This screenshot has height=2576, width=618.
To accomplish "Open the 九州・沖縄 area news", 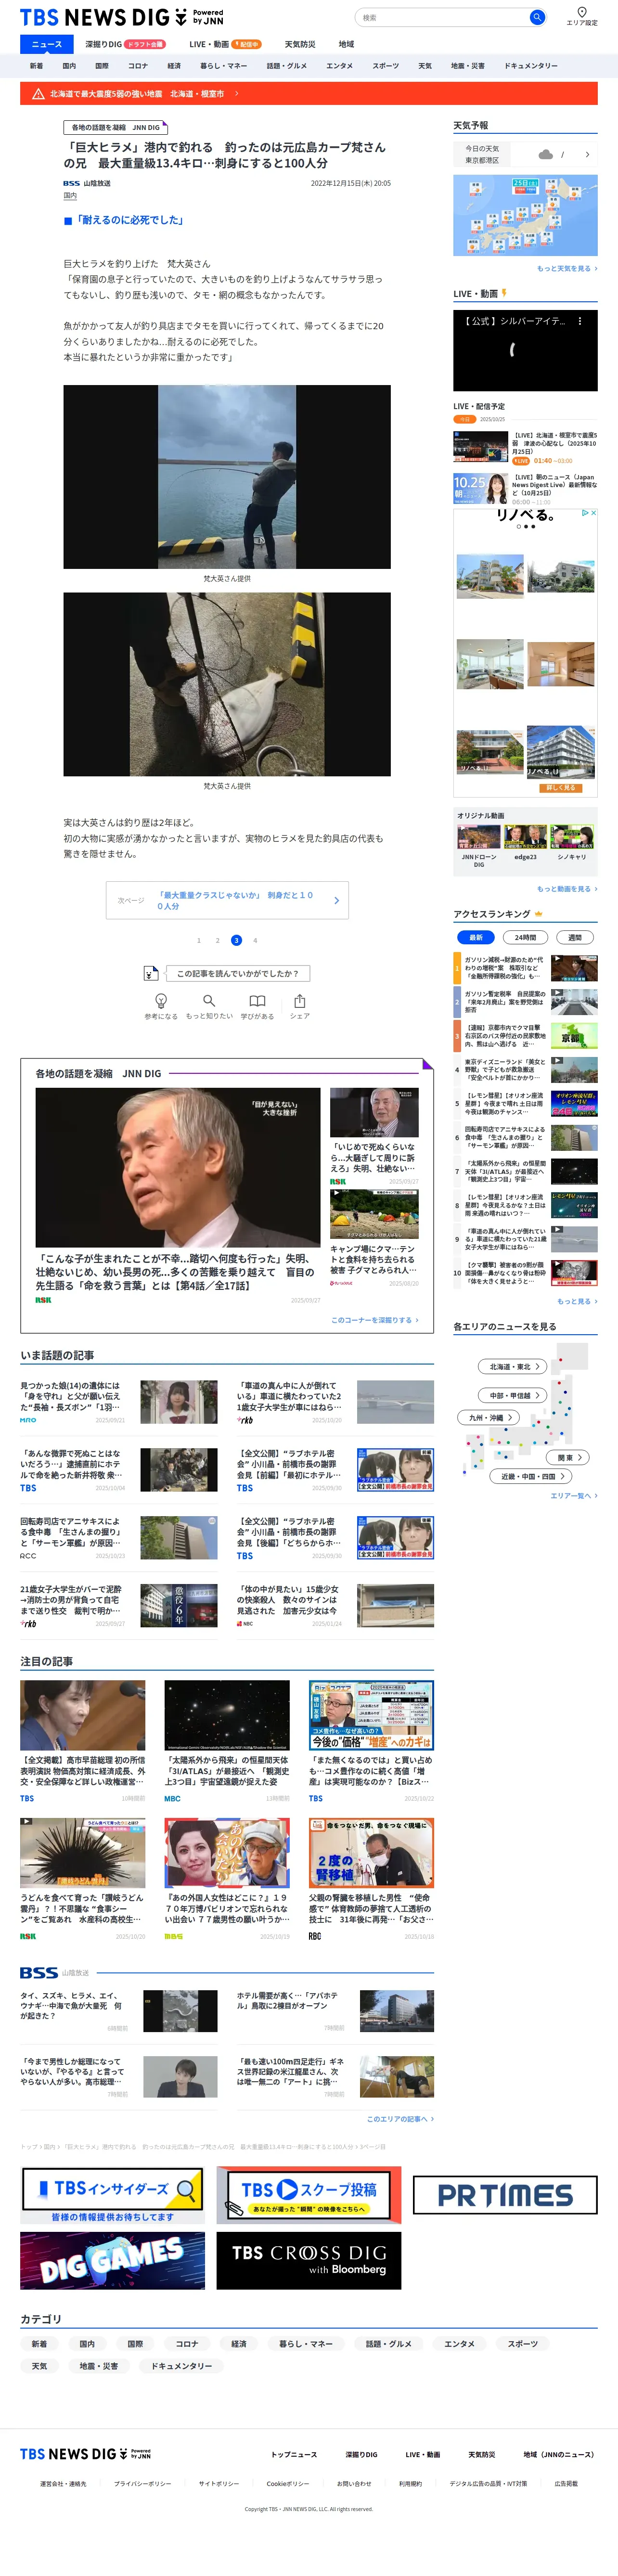I will (x=490, y=1417).
